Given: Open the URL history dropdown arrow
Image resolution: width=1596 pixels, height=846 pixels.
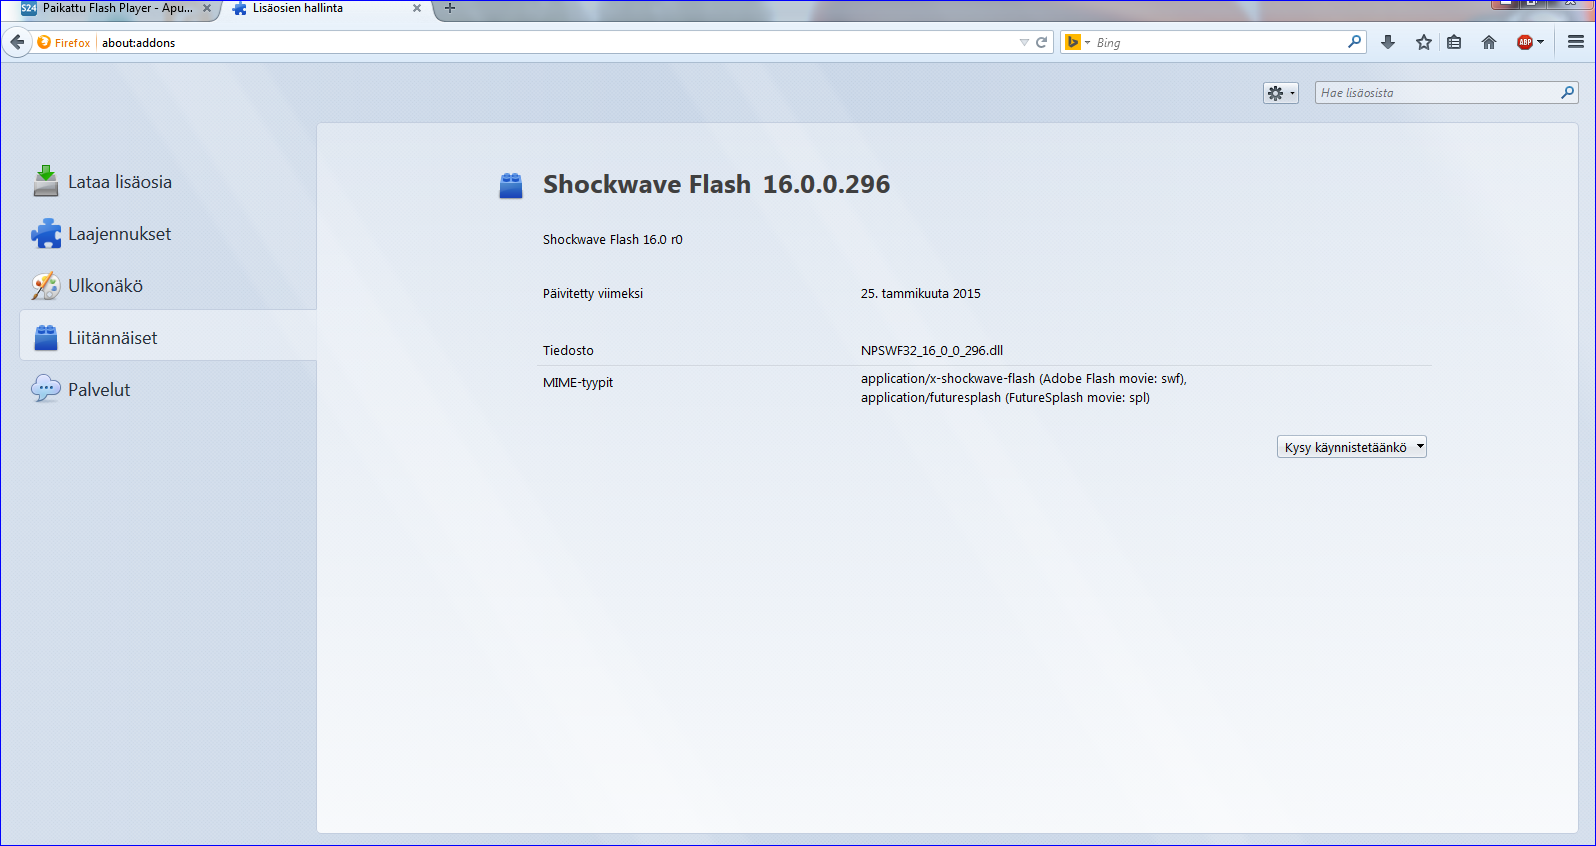Looking at the screenshot, I should click(1024, 42).
